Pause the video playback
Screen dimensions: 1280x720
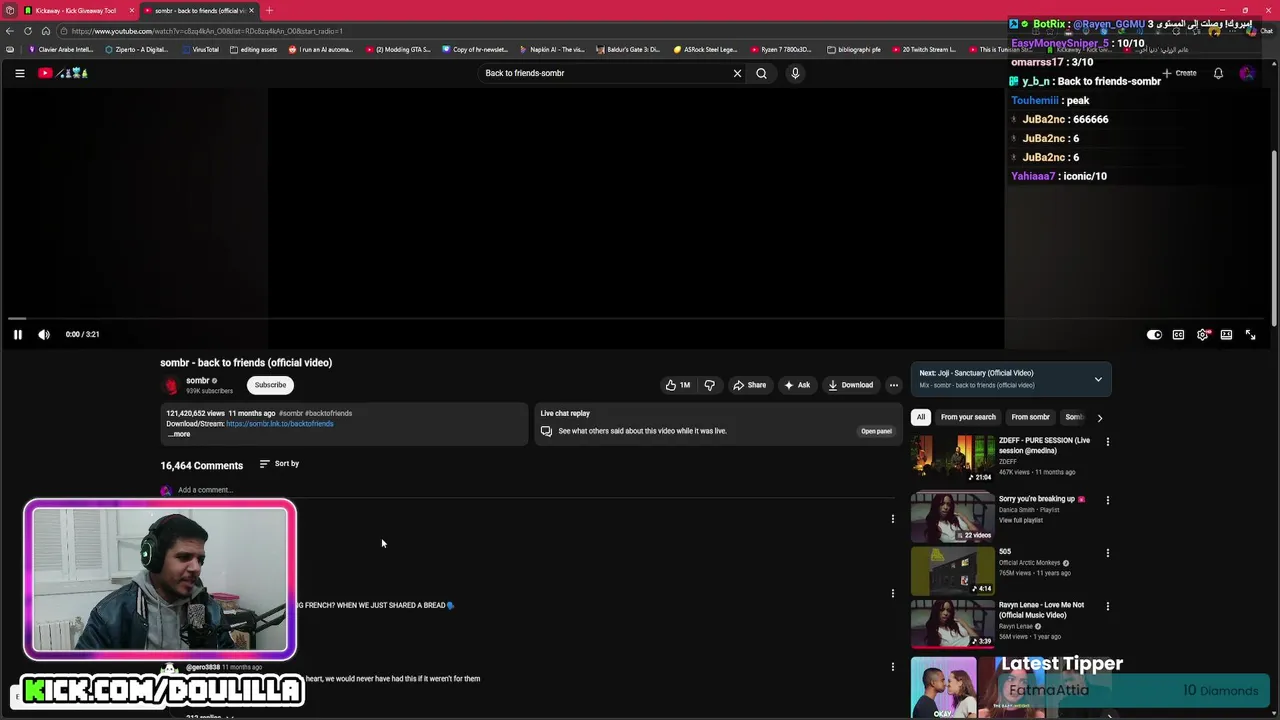coord(17,335)
